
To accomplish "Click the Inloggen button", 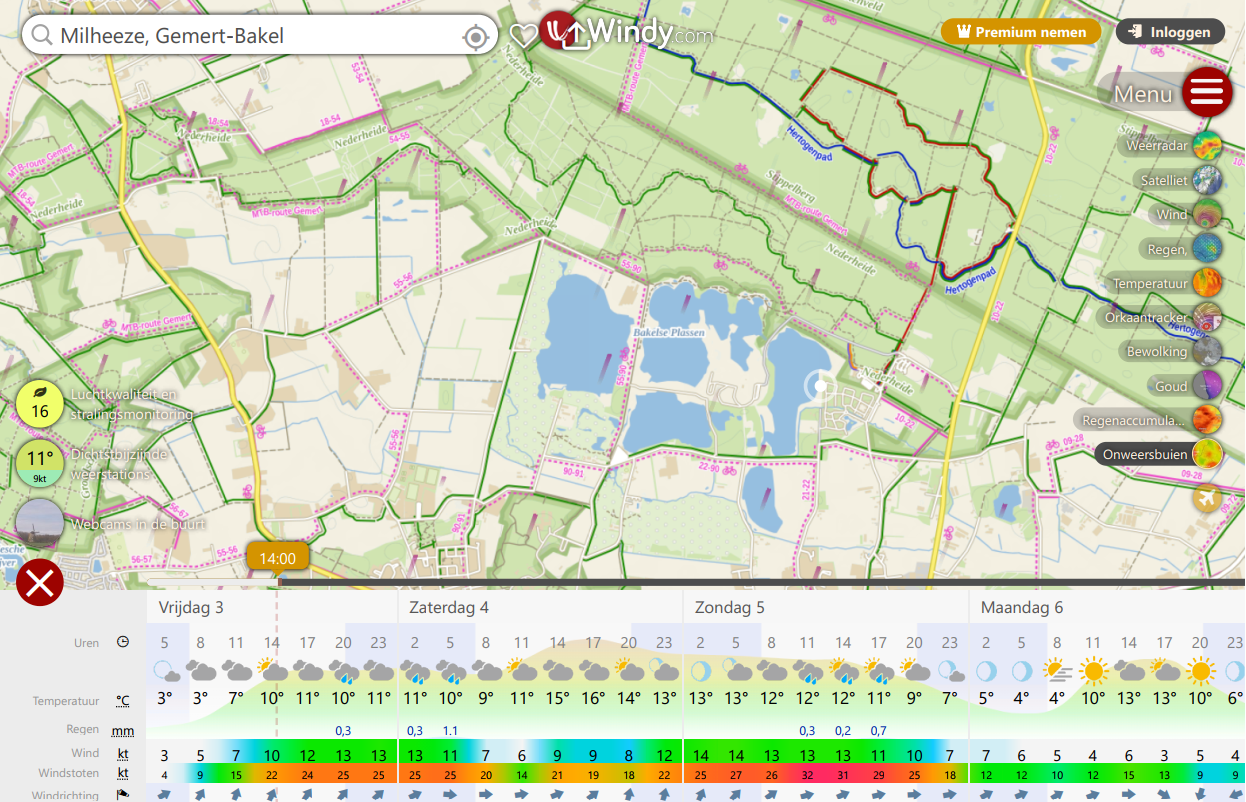I will coord(1170,32).
